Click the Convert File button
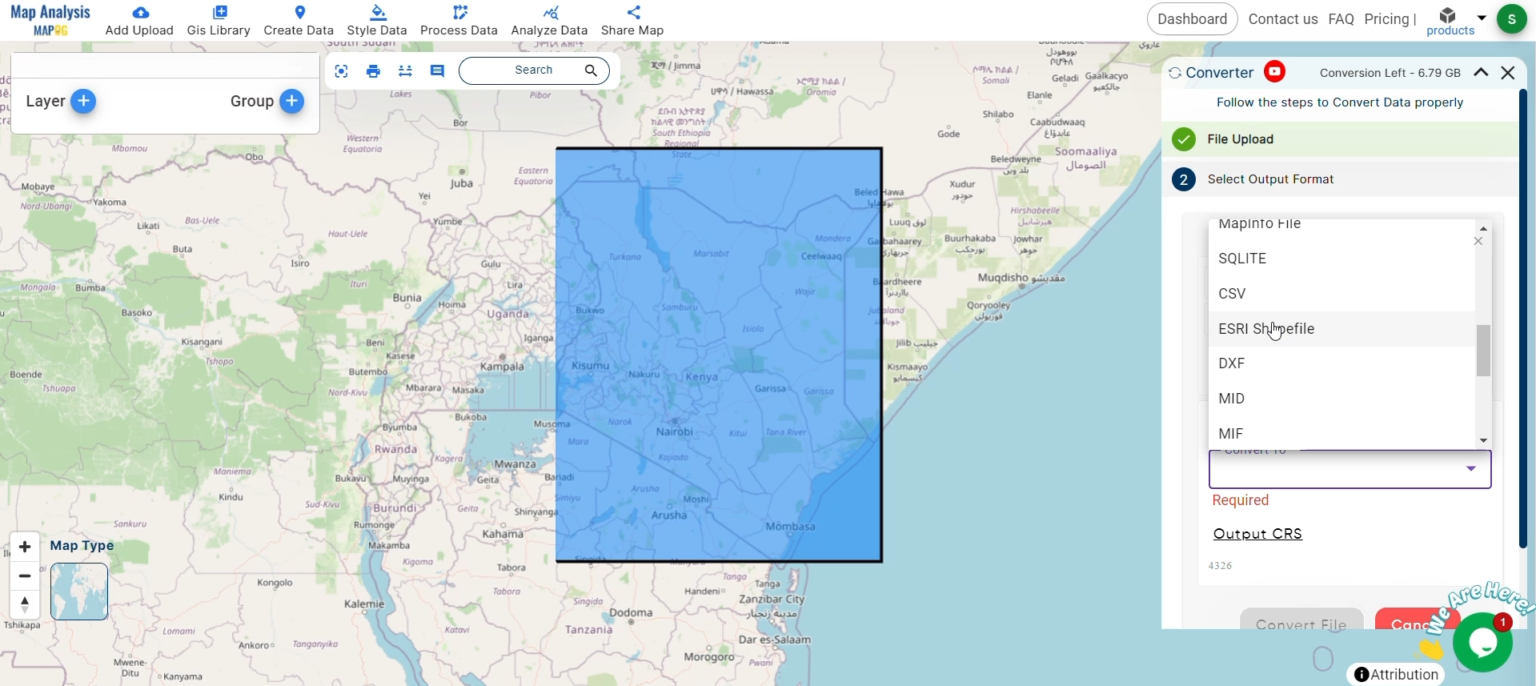The width and height of the screenshot is (1536, 686). click(1301, 623)
